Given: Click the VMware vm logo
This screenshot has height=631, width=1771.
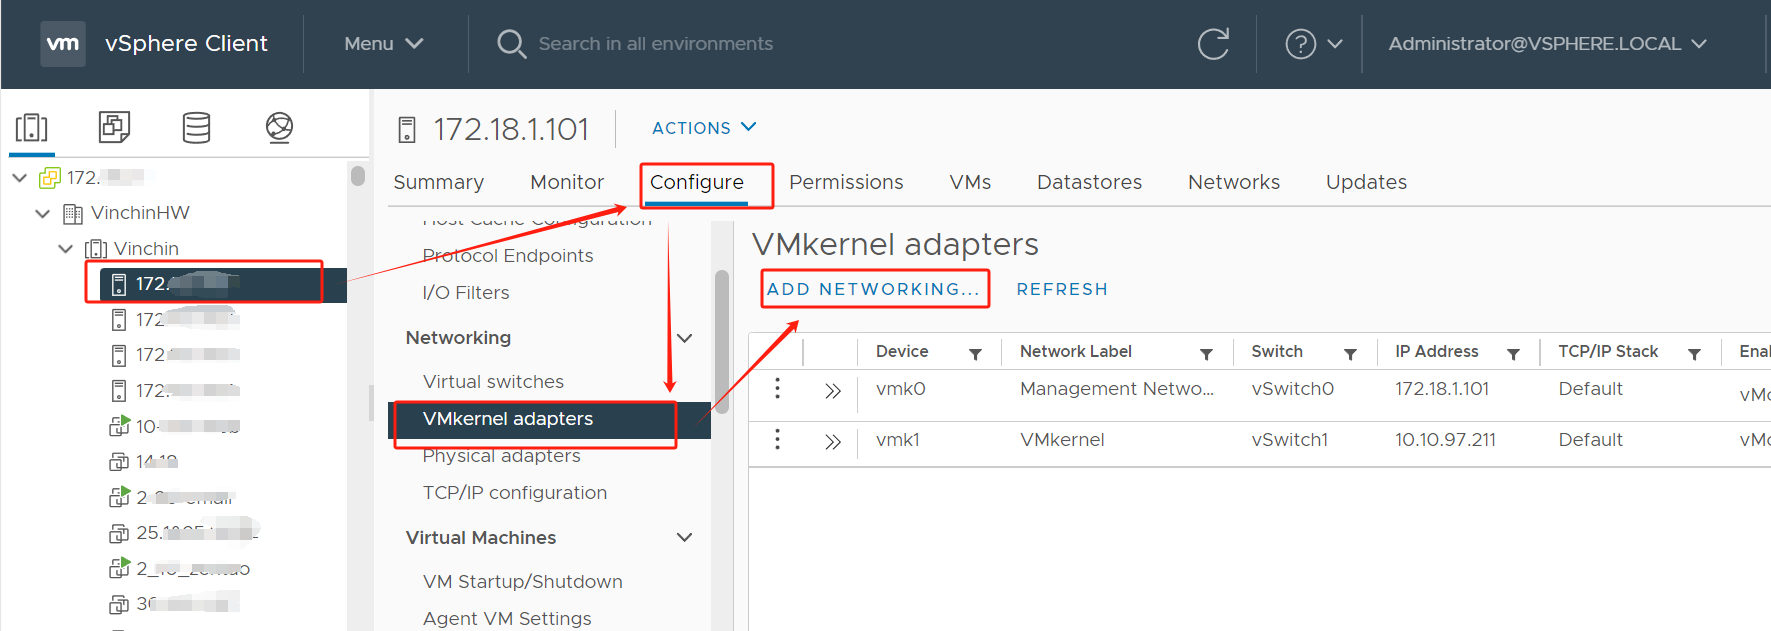Looking at the screenshot, I should 63,44.
